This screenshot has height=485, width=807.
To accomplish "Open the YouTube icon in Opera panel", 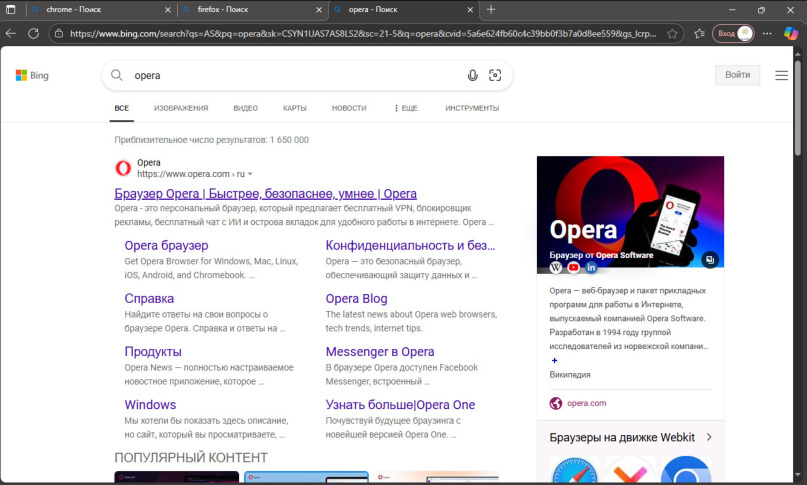I will pyautogui.click(x=574, y=268).
